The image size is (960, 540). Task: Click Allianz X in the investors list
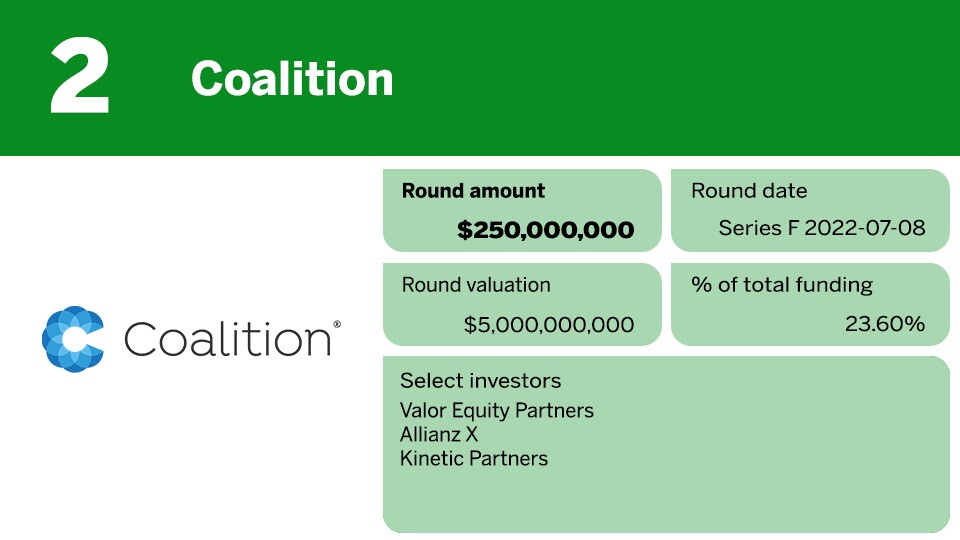click(x=439, y=435)
